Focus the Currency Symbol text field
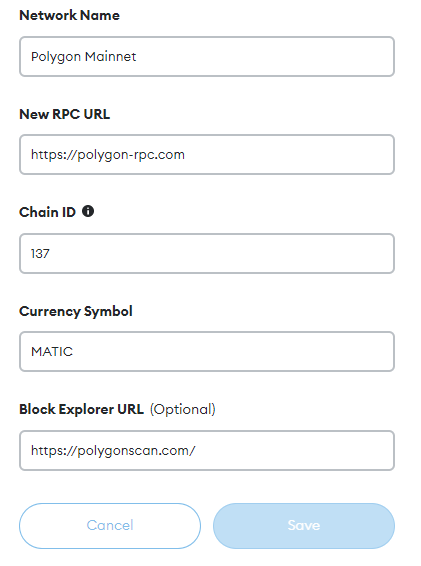421x566 pixels. (x=207, y=352)
